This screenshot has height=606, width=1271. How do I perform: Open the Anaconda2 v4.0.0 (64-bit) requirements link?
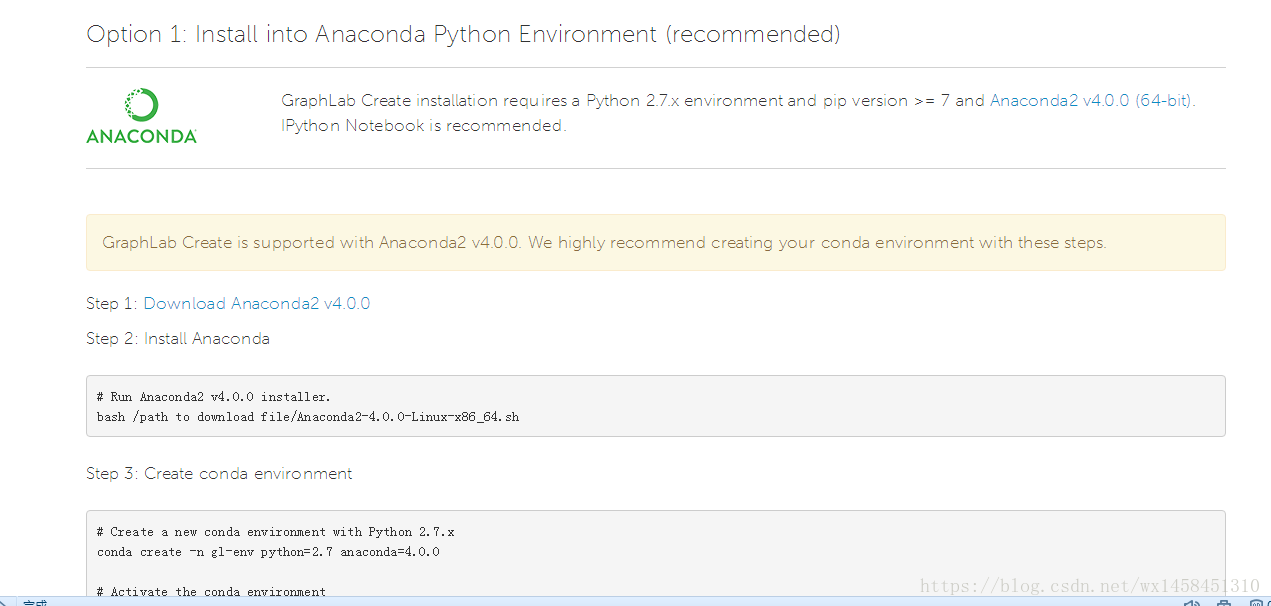click(x=1091, y=100)
